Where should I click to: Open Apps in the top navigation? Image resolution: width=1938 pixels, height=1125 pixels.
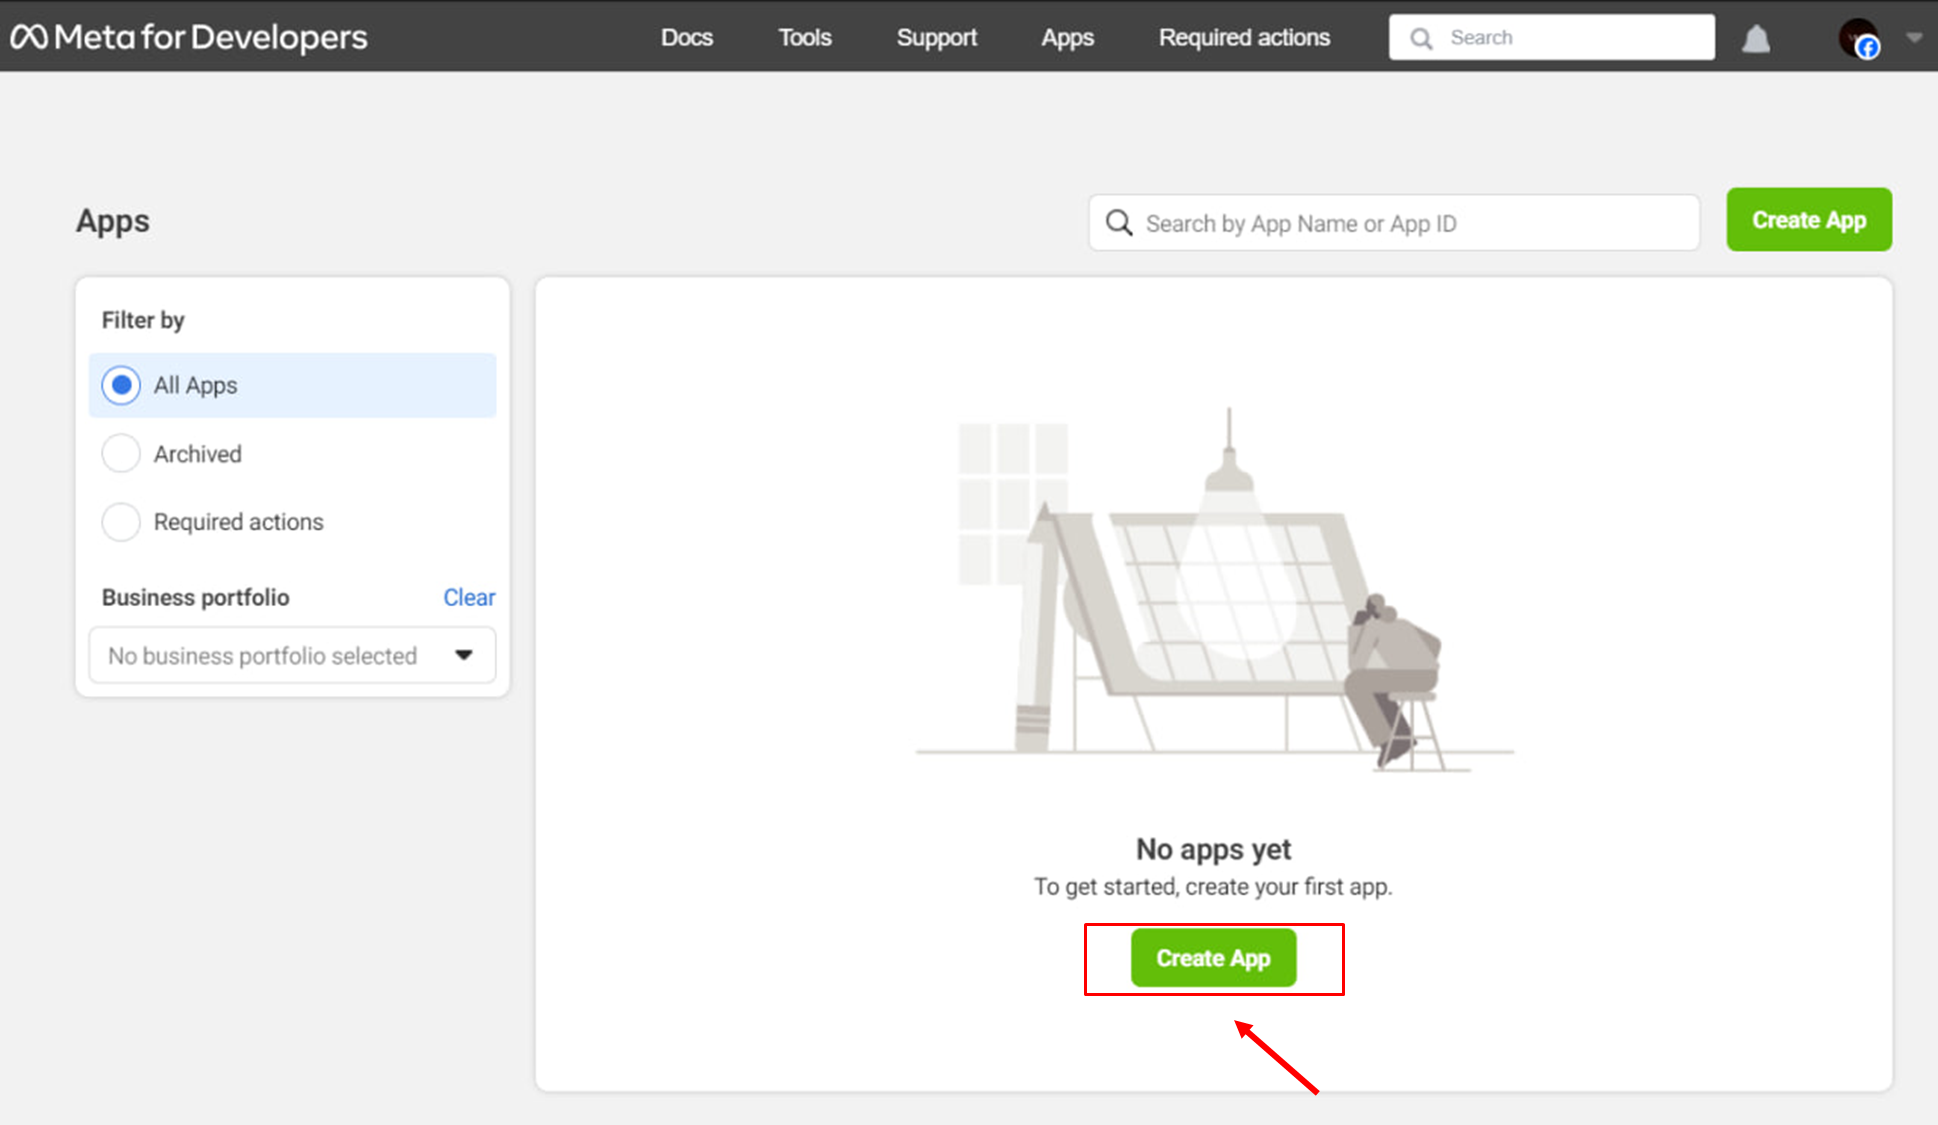coord(1067,37)
